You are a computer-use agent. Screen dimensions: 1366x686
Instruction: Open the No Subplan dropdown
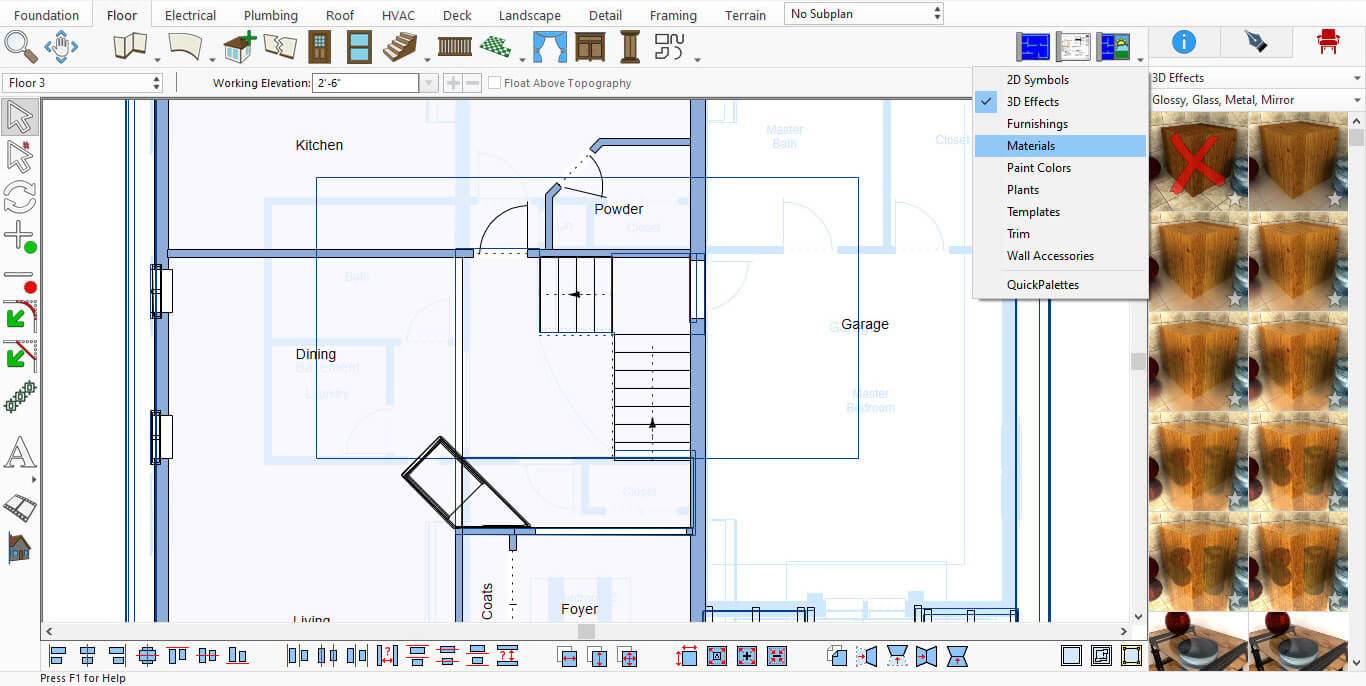tap(864, 14)
